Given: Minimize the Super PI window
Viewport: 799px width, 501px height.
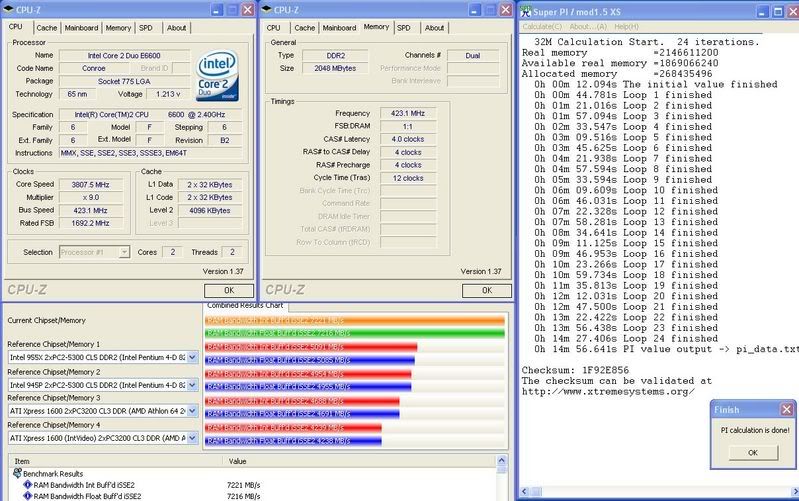Looking at the screenshot, I should point(763,11).
